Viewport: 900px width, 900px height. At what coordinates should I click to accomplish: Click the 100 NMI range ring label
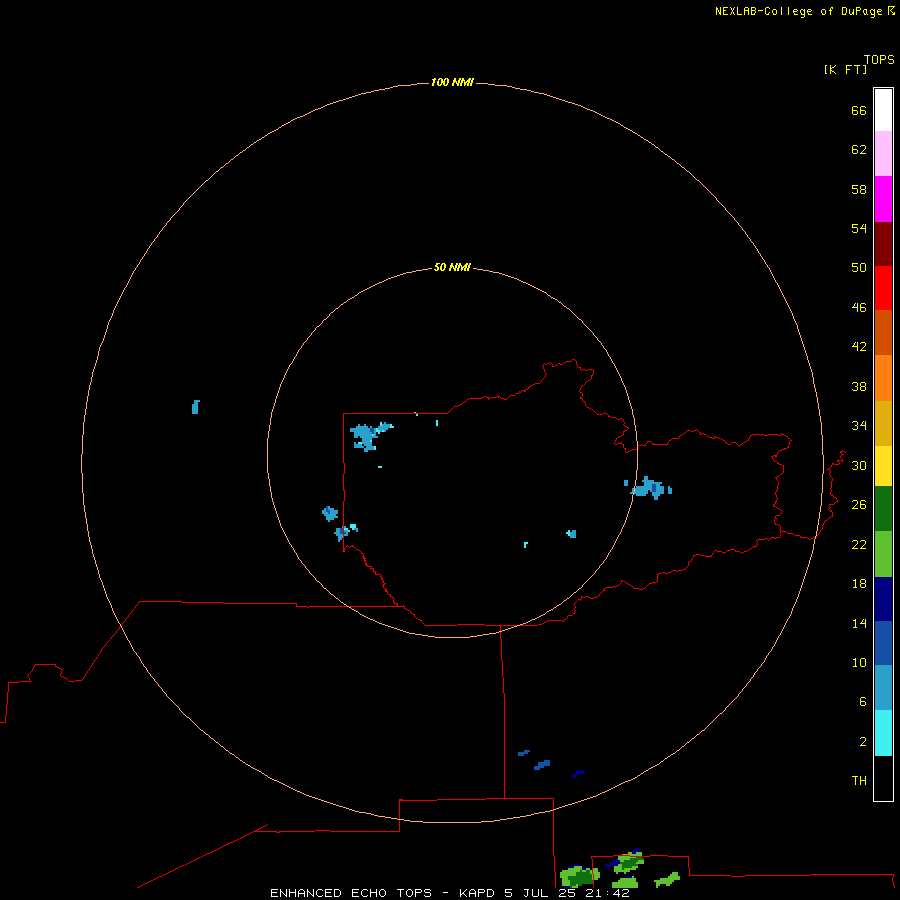tap(452, 83)
